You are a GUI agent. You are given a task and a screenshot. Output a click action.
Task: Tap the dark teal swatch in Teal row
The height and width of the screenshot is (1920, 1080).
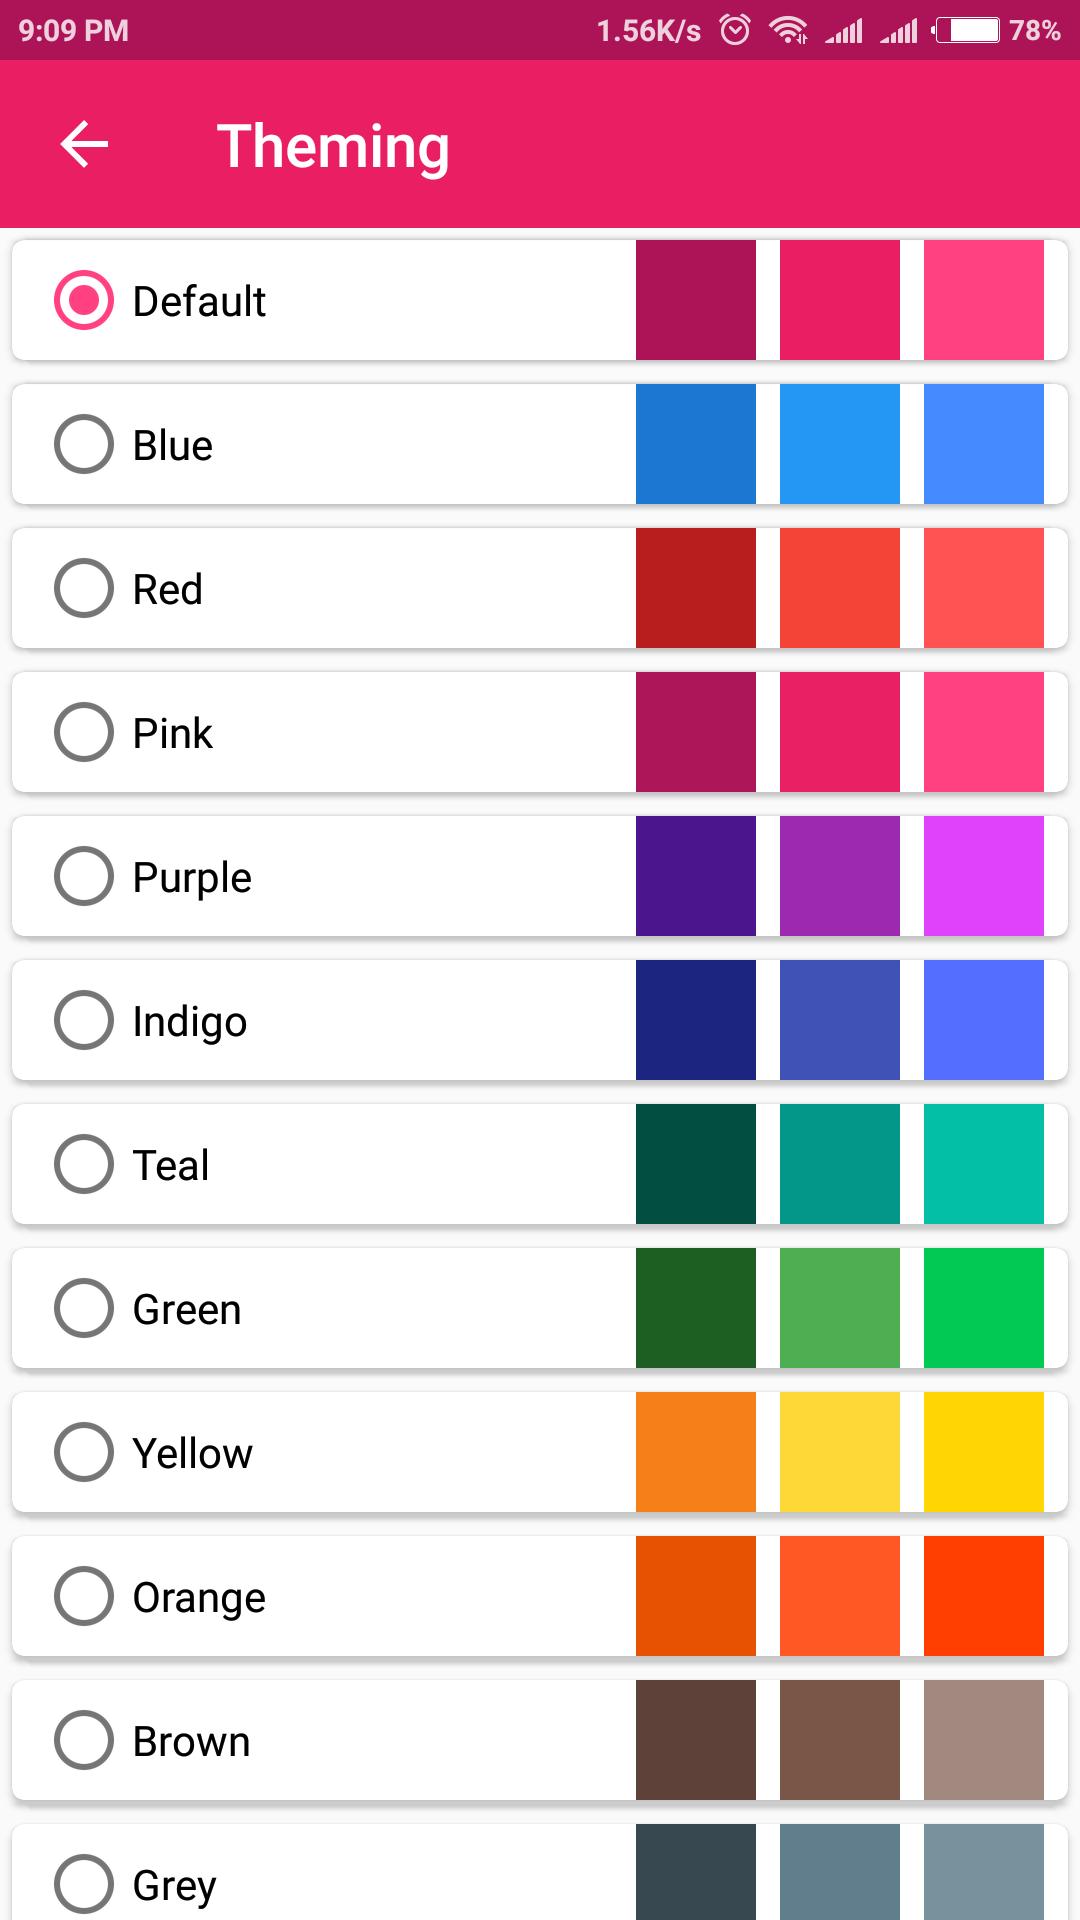pyautogui.click(x=696, y=1164)
